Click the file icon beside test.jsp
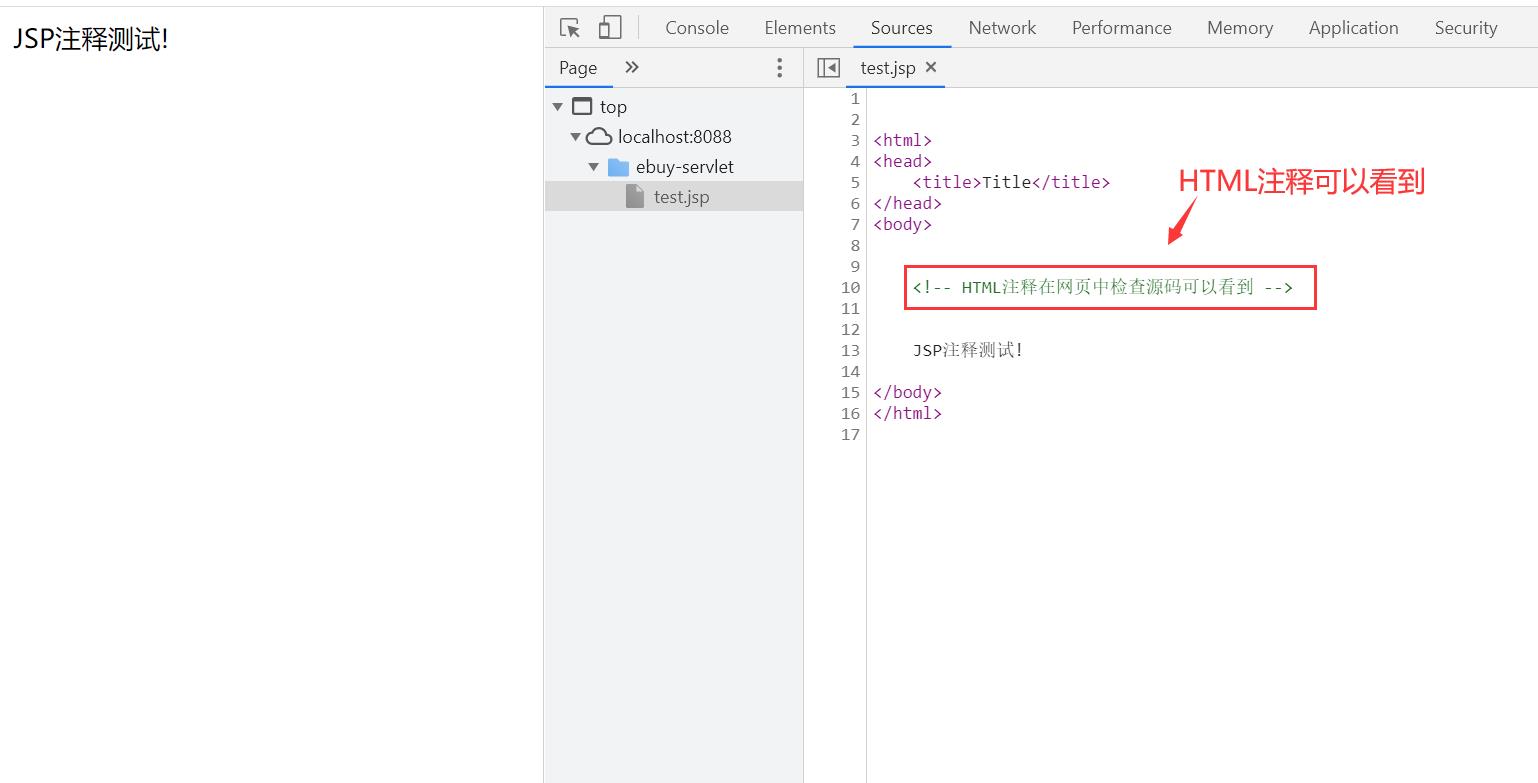1538x783 pixels. coord(635,196)
